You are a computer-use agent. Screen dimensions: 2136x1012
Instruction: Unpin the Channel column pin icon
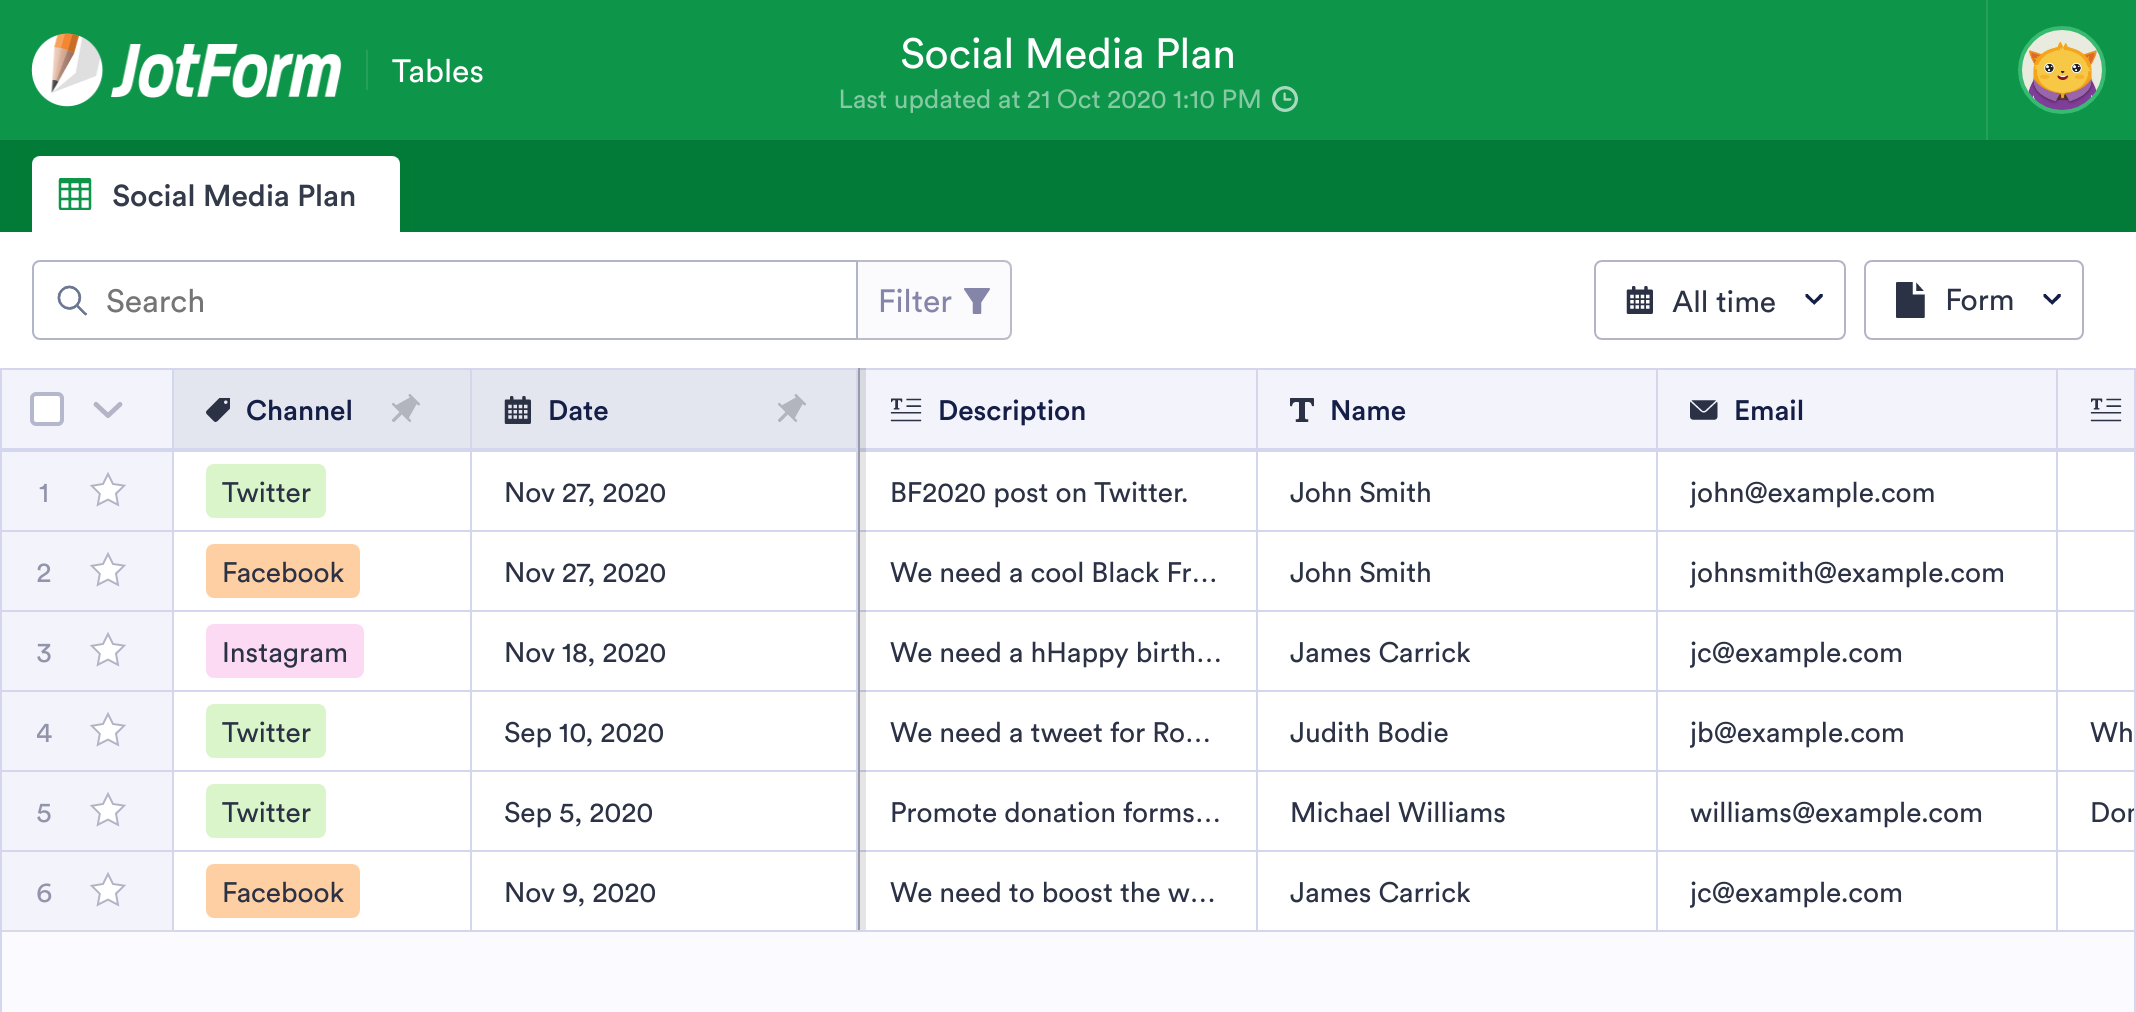pyautogui.click(x=406, y=410)
